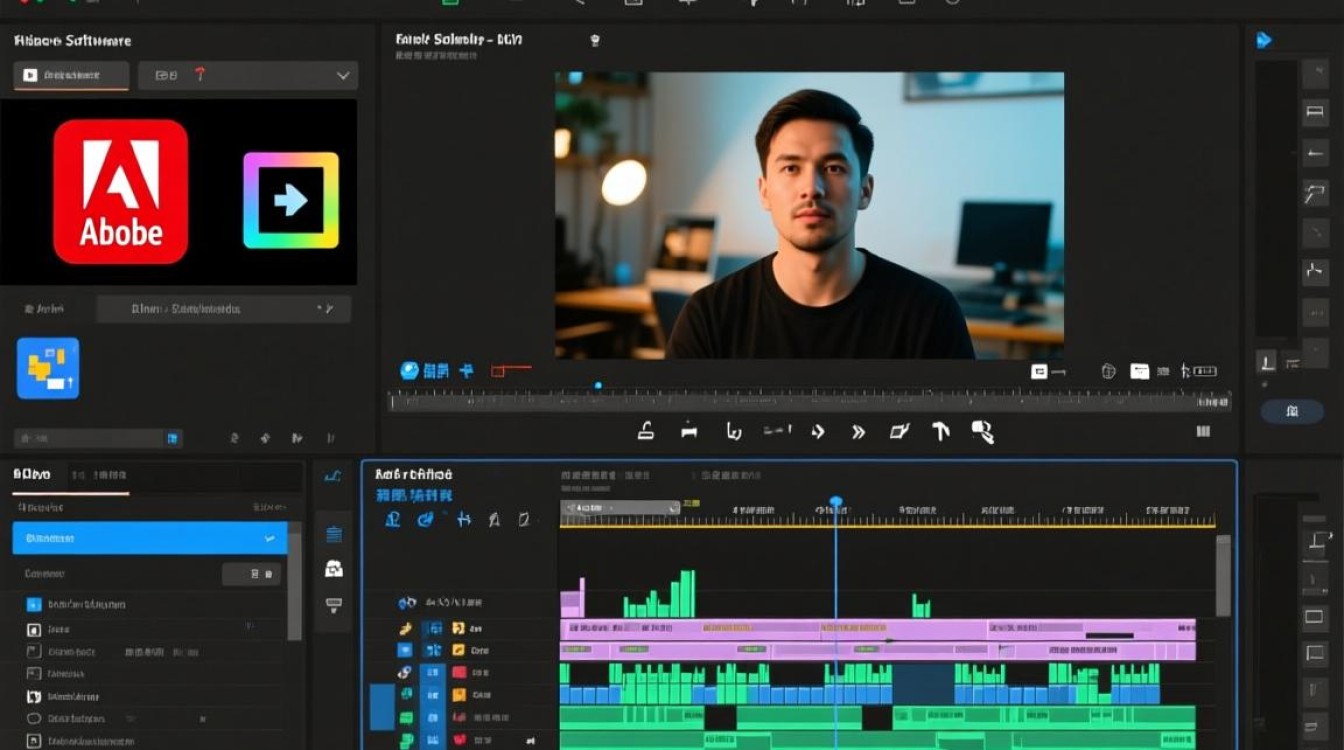Click the blue playhead marker on the timeline ruler
This screenshot has width=1344, height=750.
point(836,502)
